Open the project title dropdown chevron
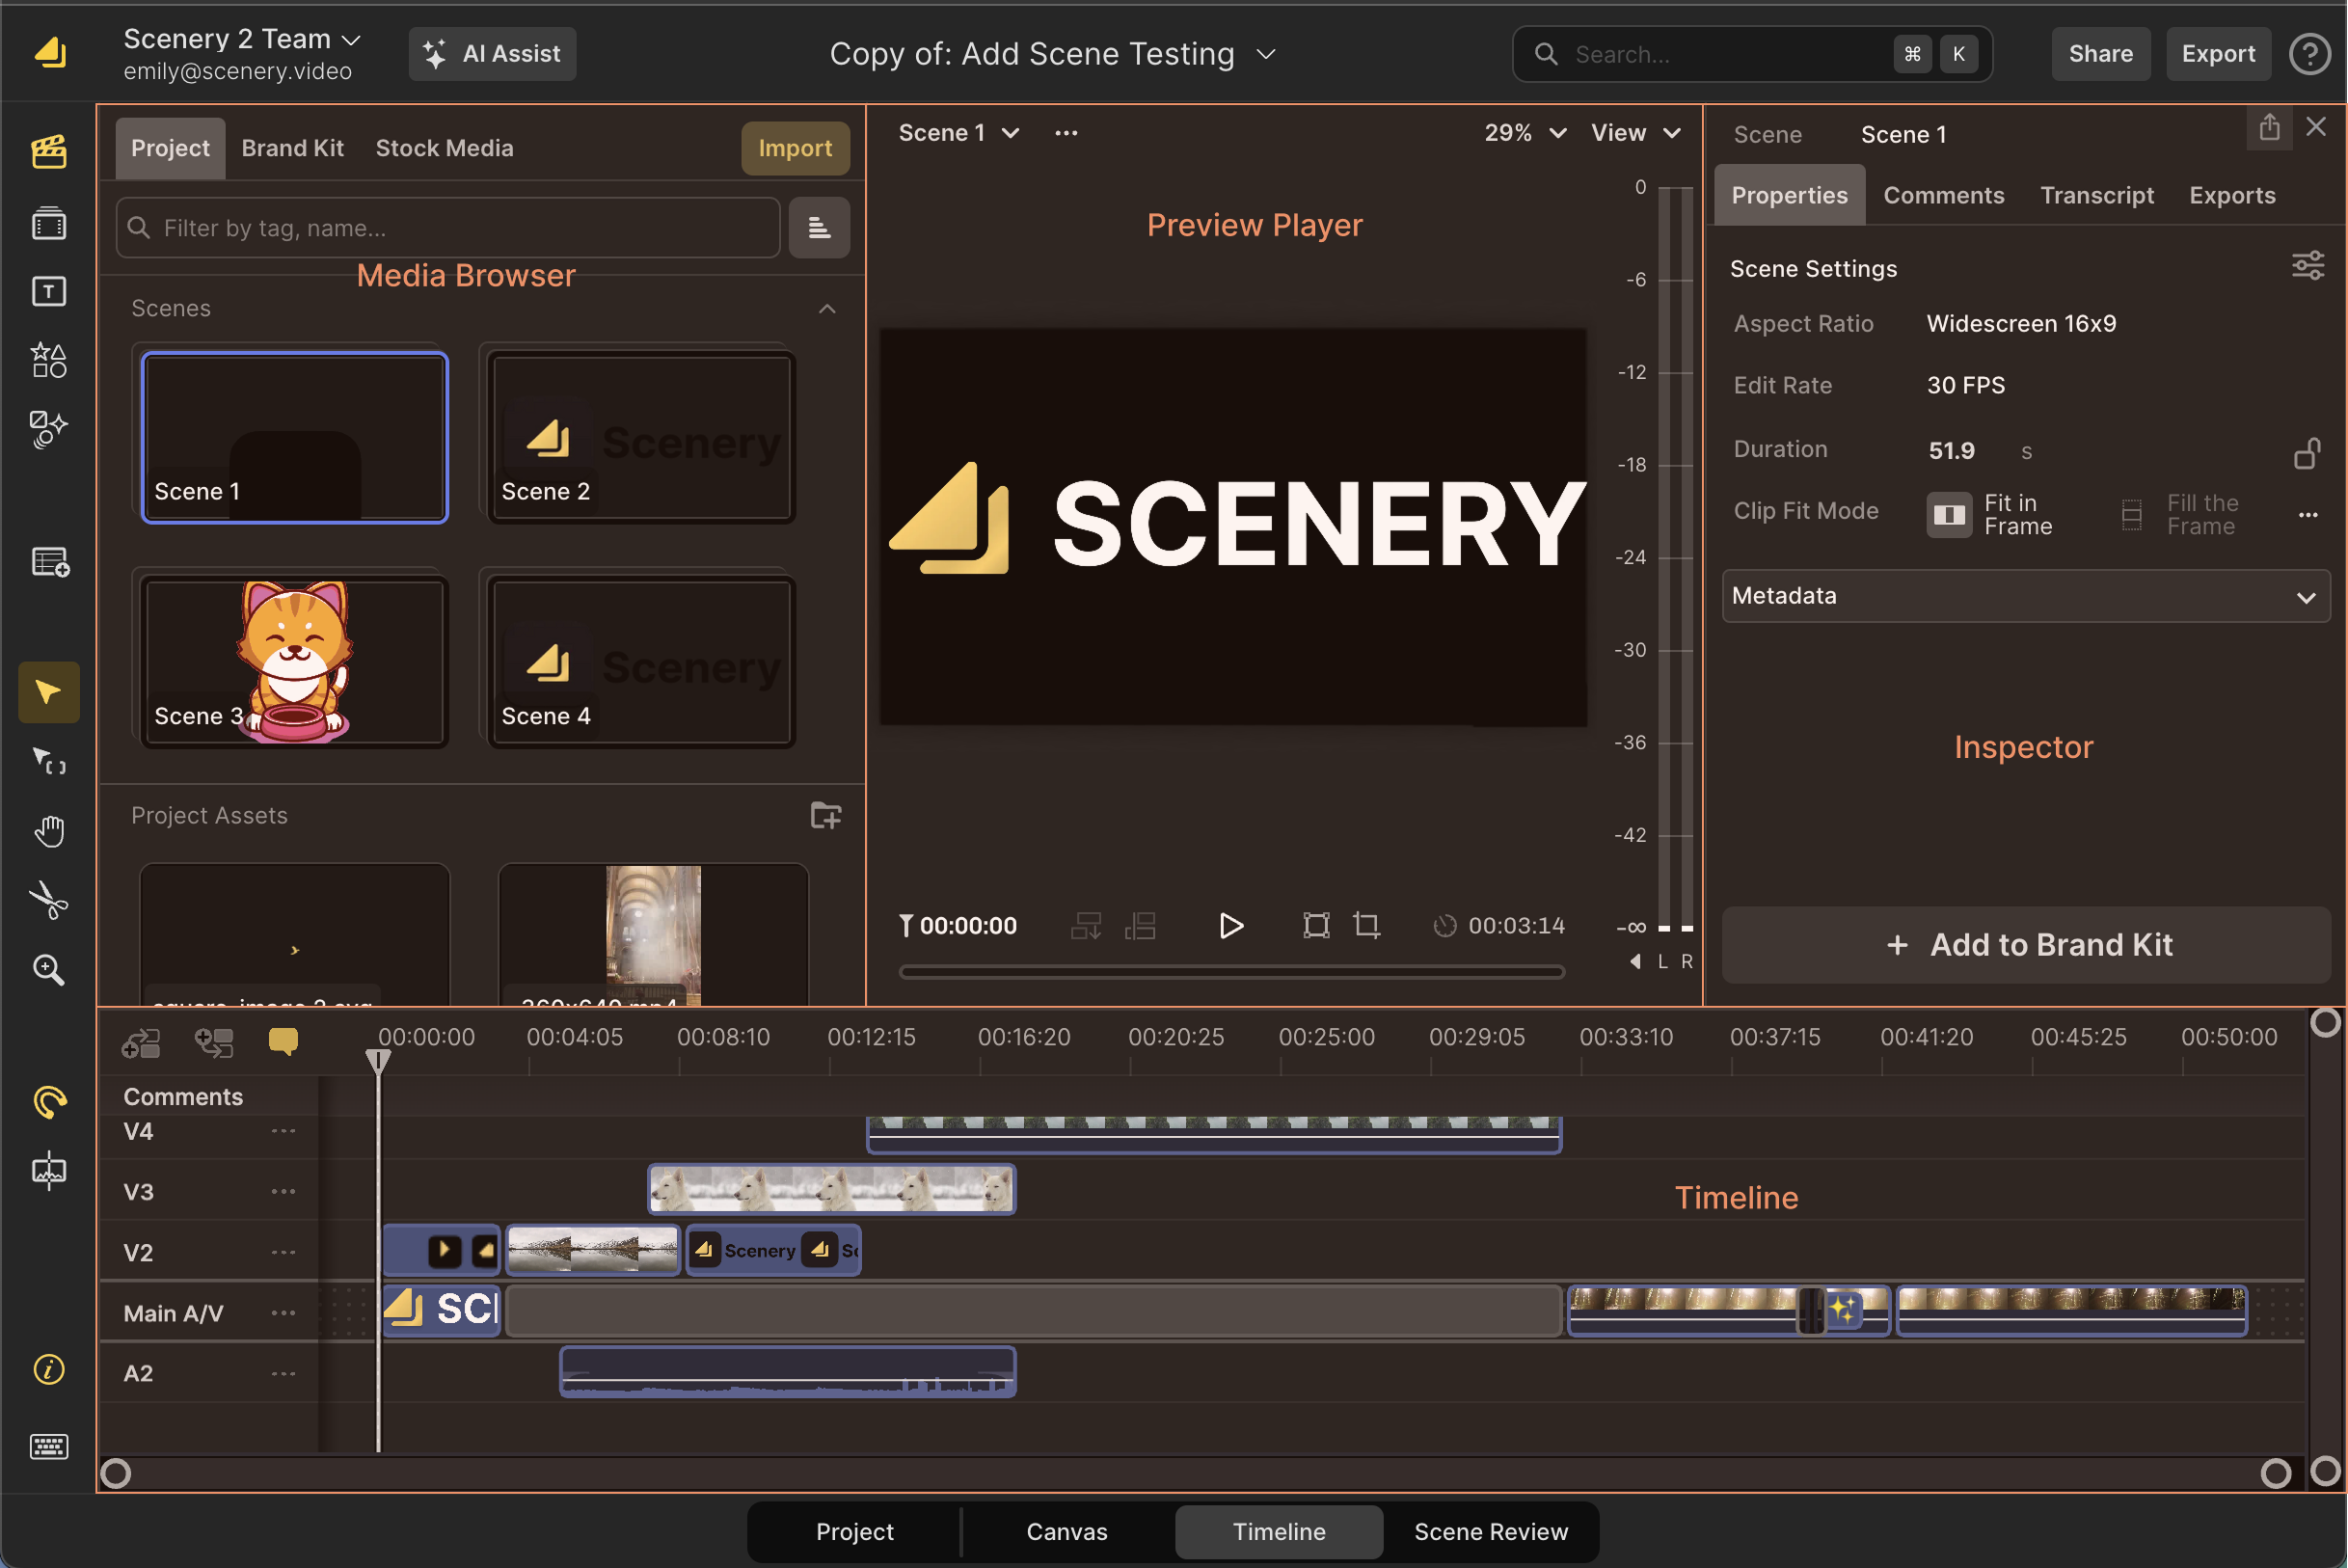Screen dimensions: 2348x1568 (1266, 54)
